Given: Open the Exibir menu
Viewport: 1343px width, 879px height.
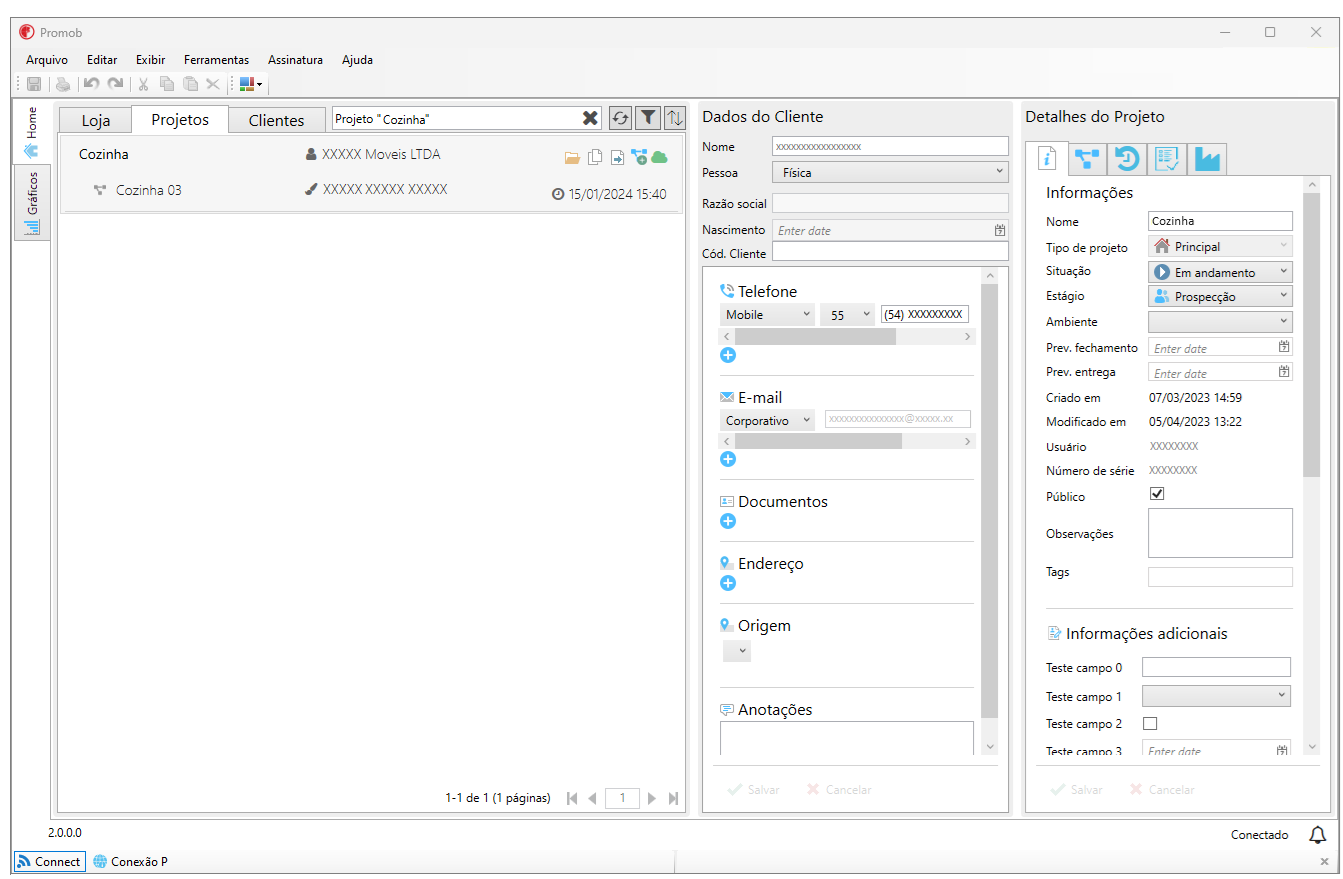Looking at the screenshot, I should (x=151, y=60).
